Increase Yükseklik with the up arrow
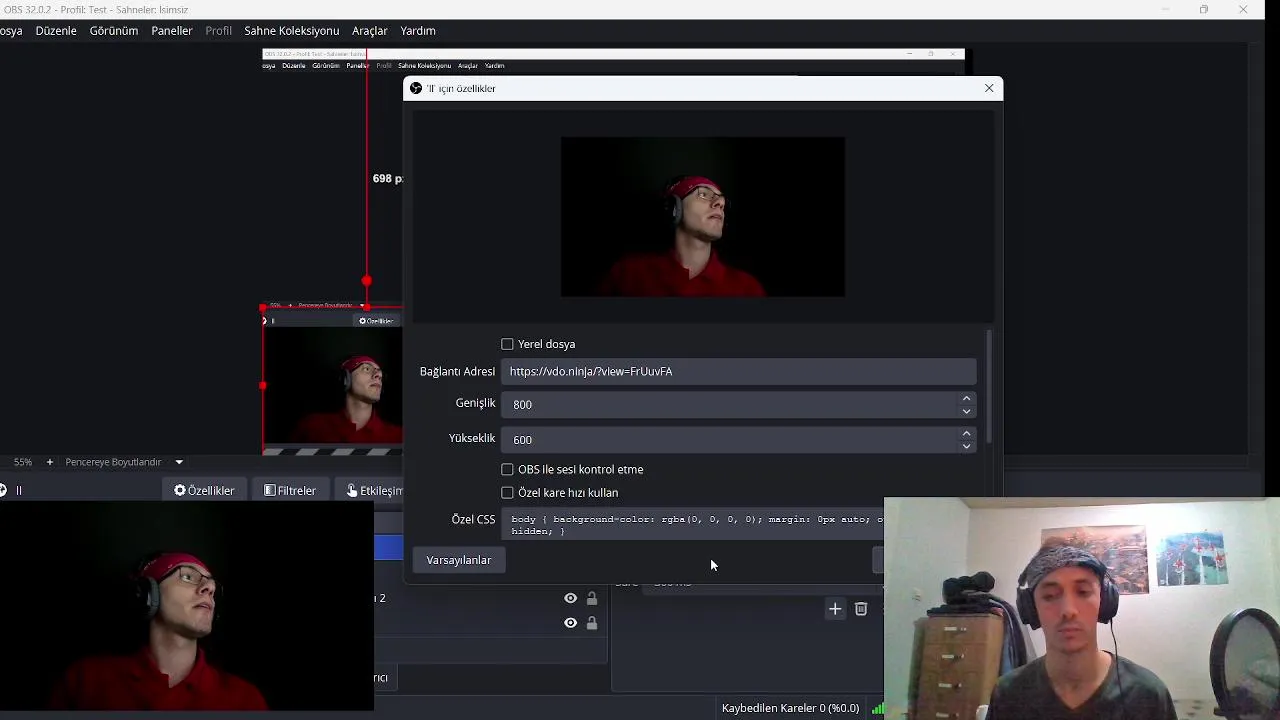 [x=966, y=433]
